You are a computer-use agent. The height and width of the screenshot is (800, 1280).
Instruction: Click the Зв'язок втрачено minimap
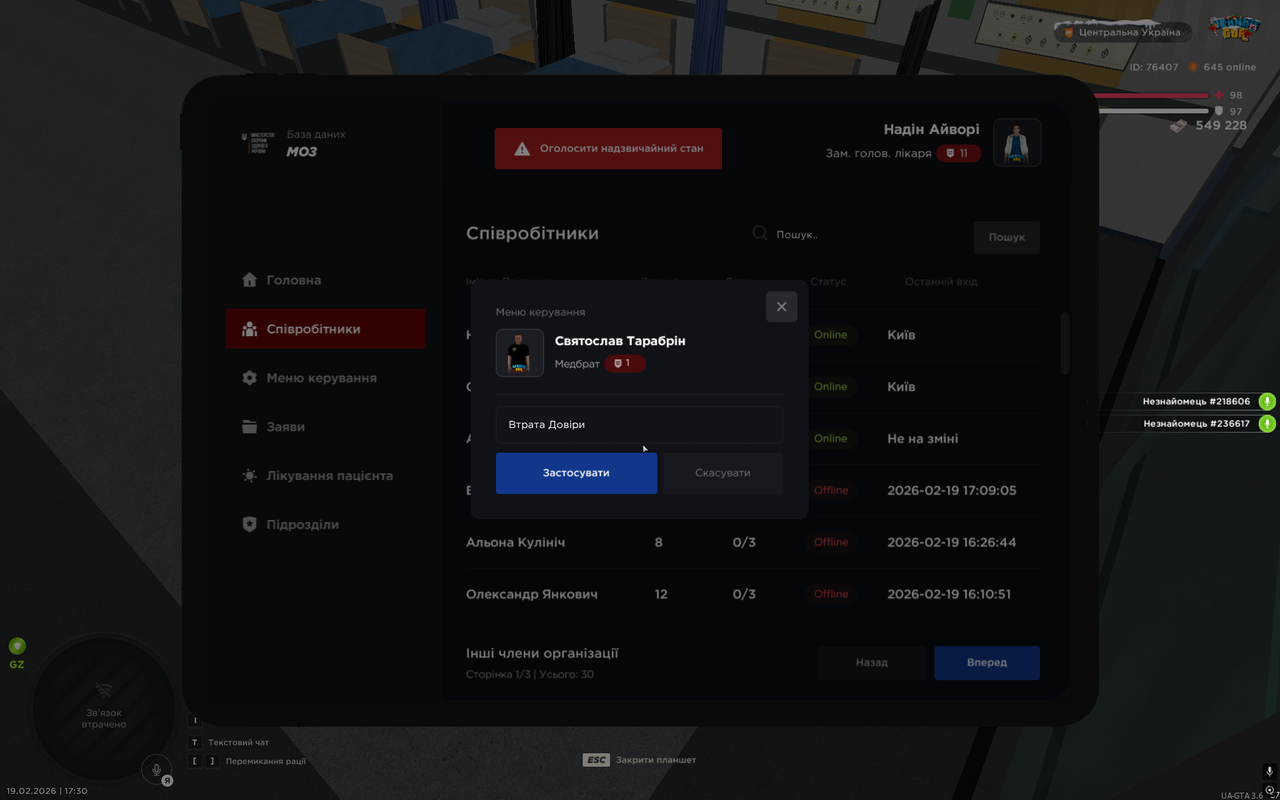pos(103,708)
